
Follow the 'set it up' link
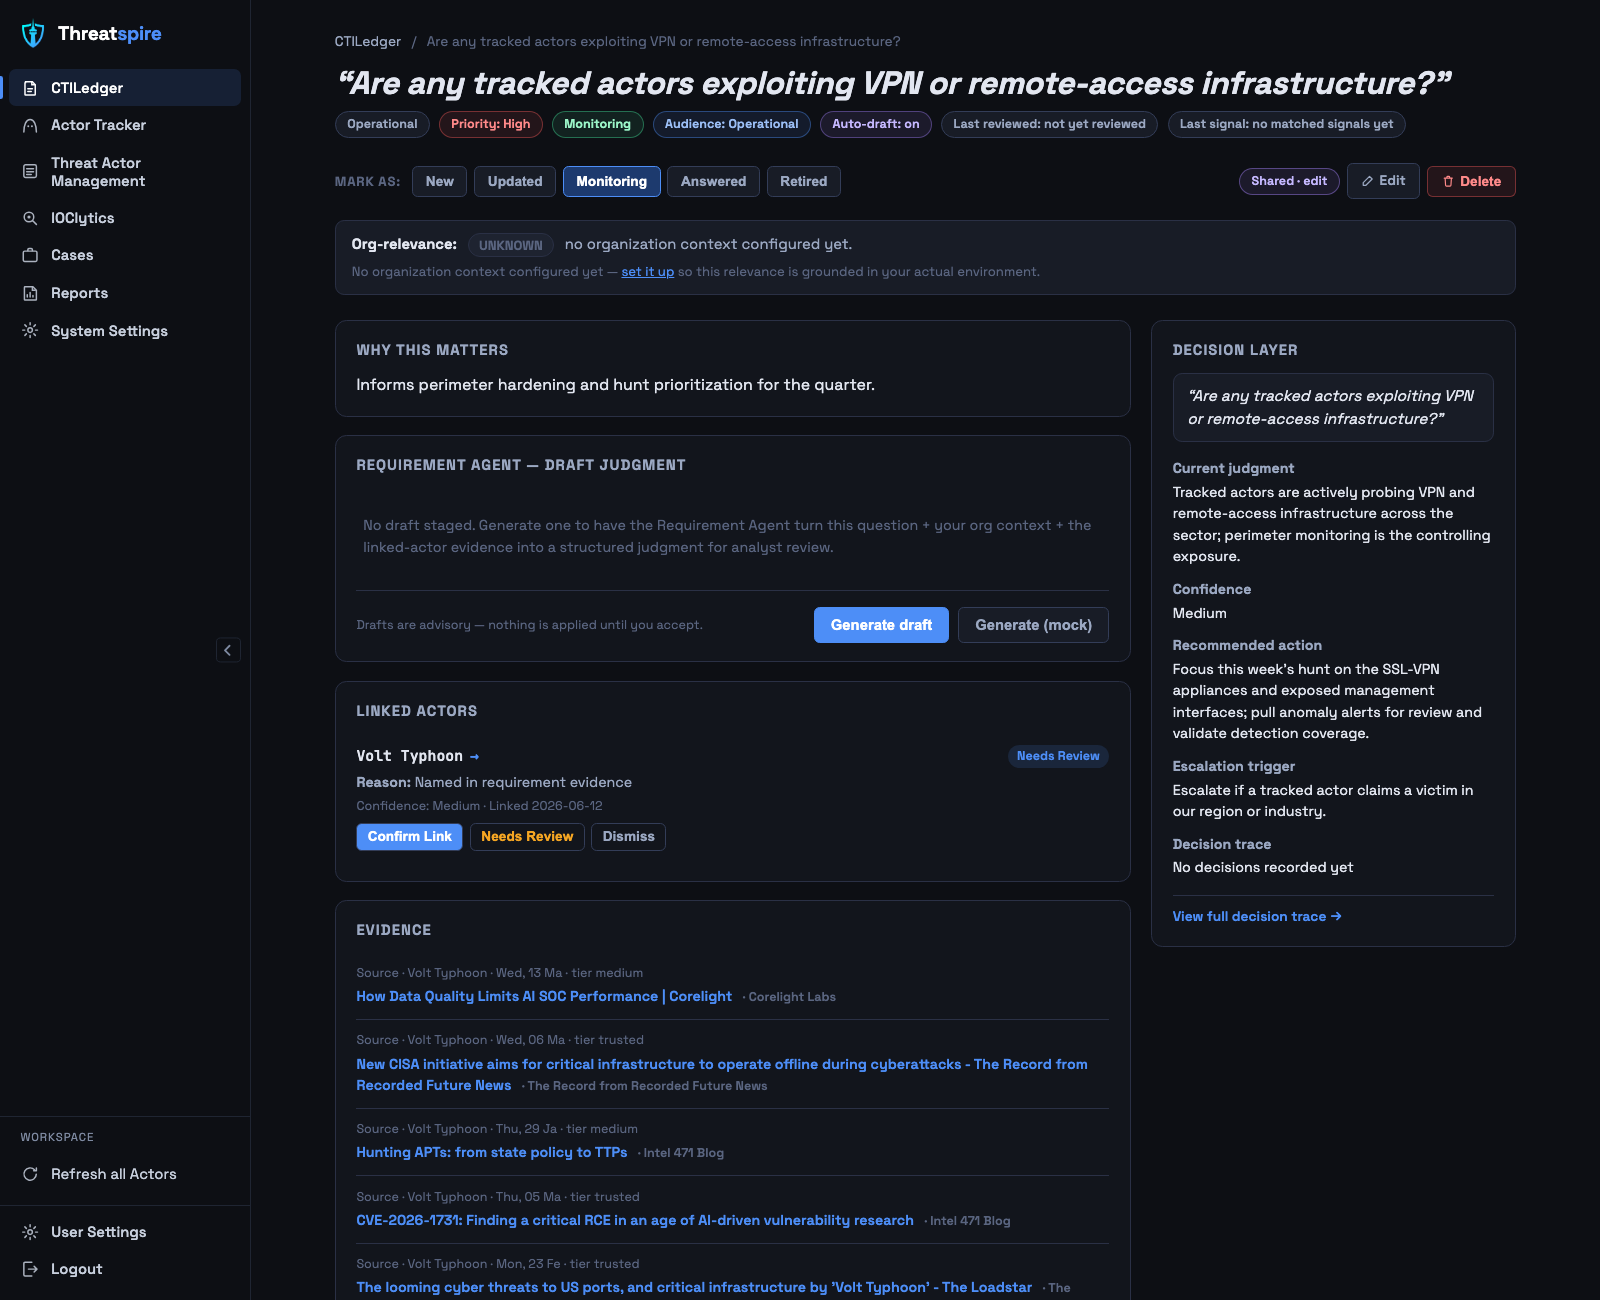pyautogui.click(x=648, y=272)
